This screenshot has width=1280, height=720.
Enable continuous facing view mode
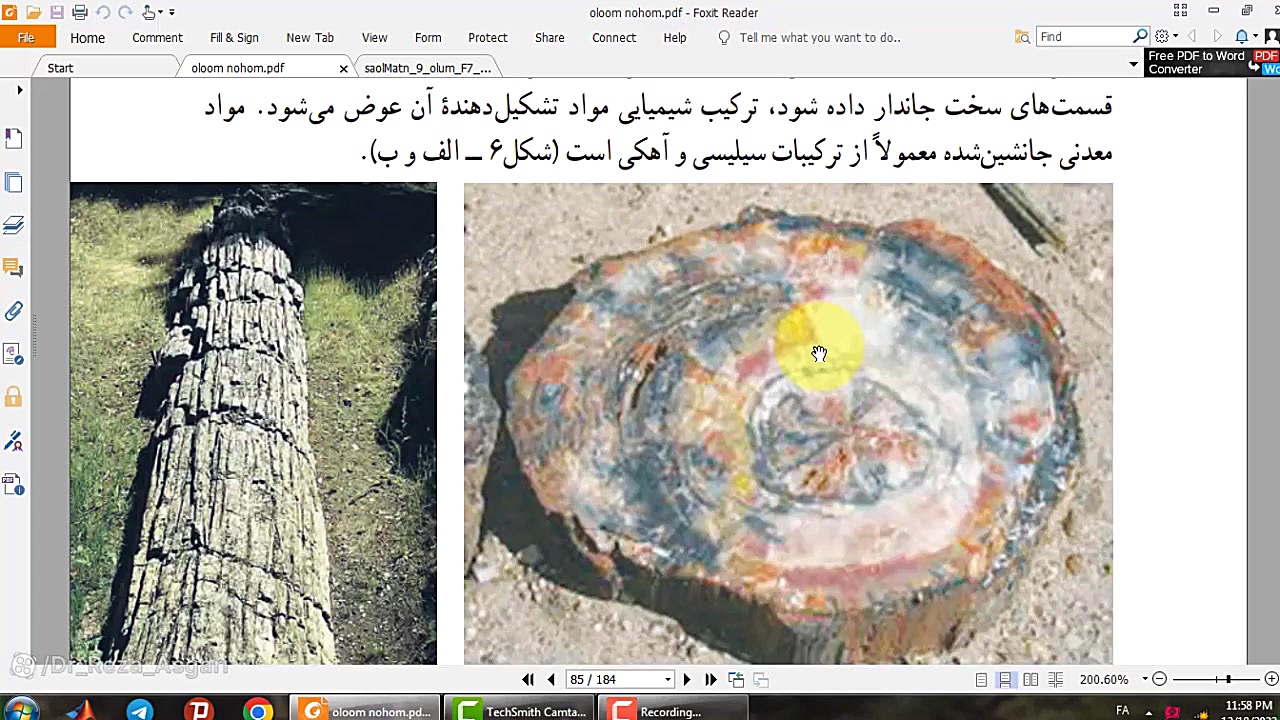tap(1055, 679)
